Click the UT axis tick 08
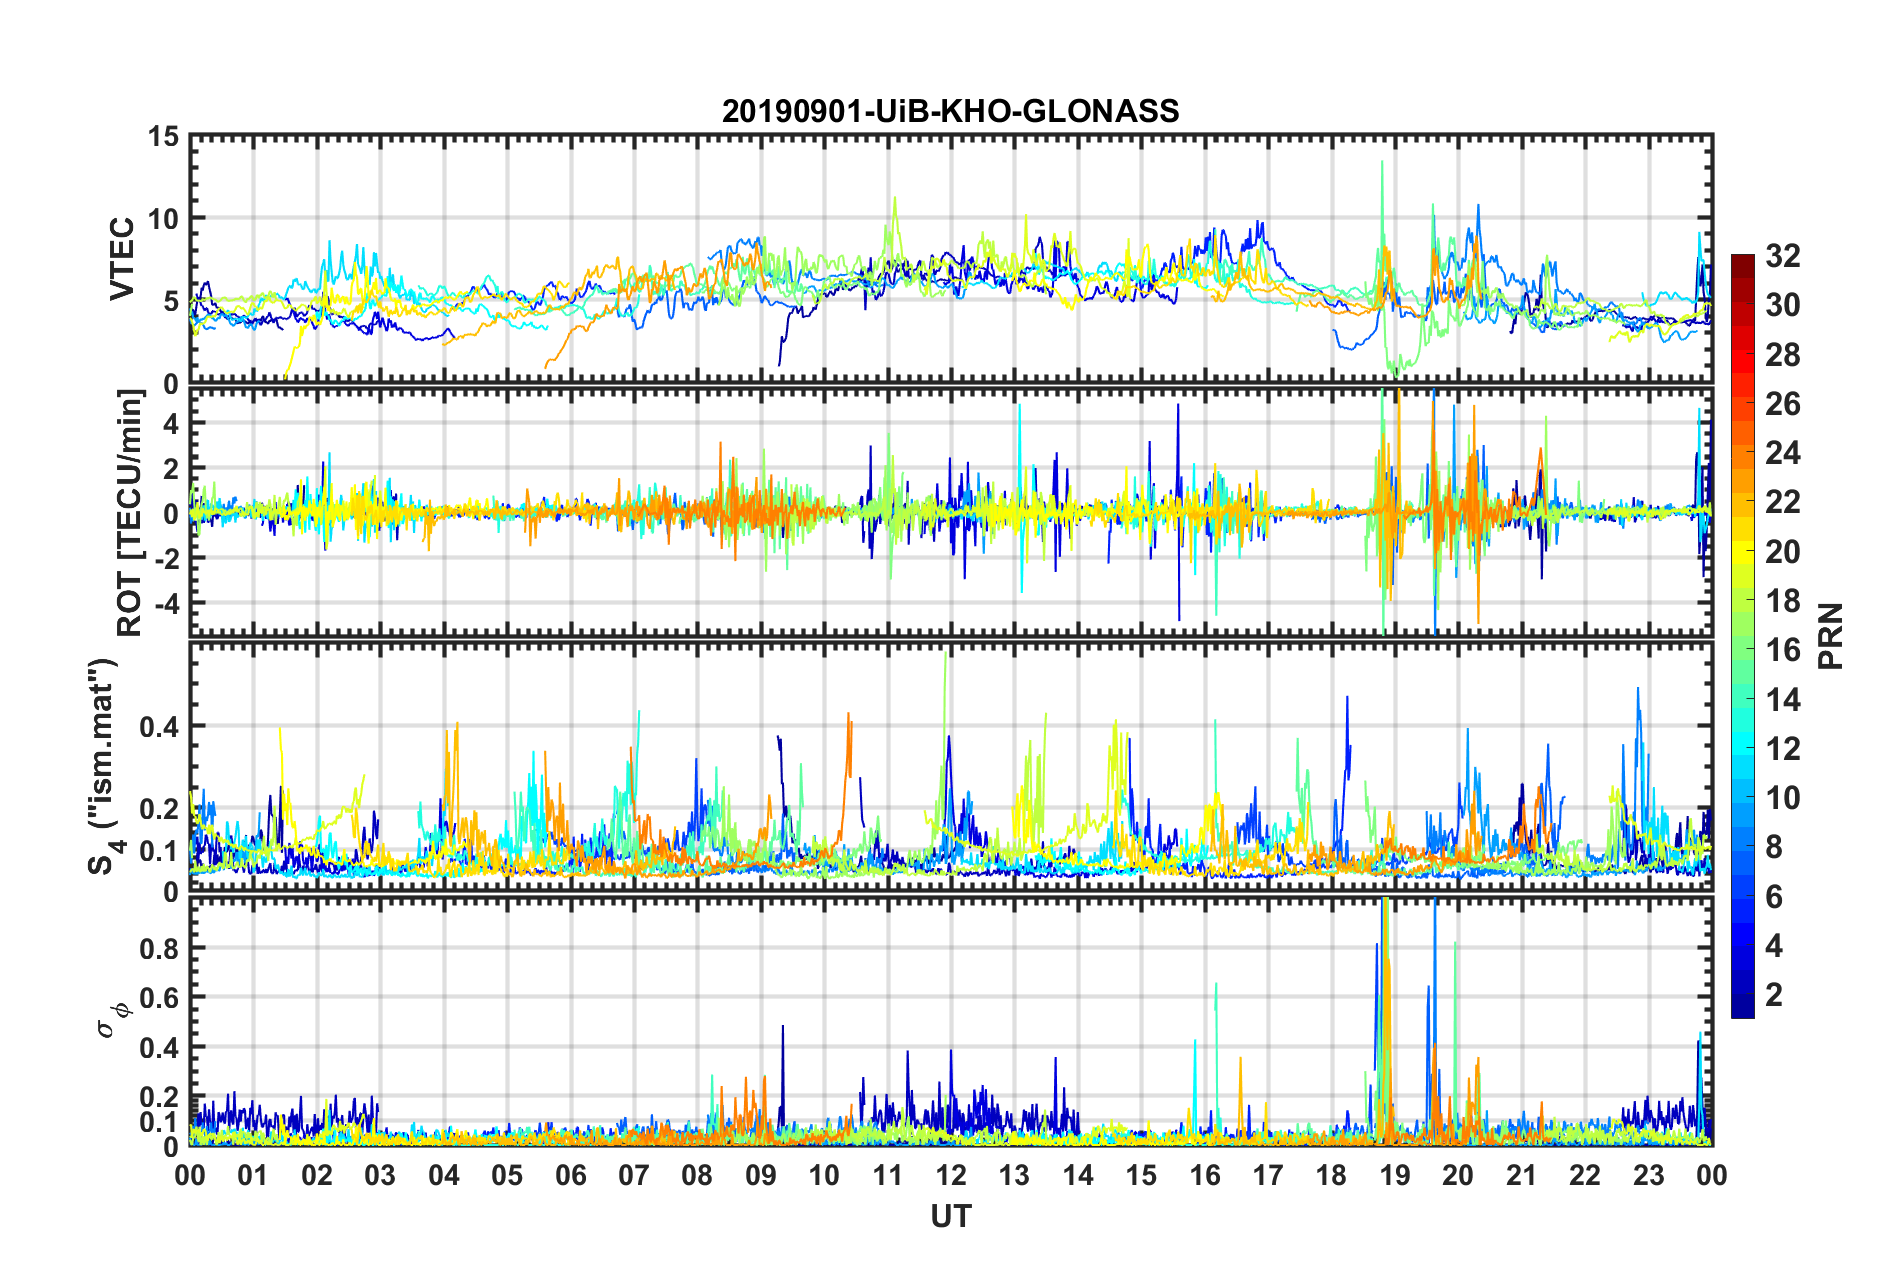Image resolution: width=1902 pixels, height=1272 pixels. (x=697, y=1175)
